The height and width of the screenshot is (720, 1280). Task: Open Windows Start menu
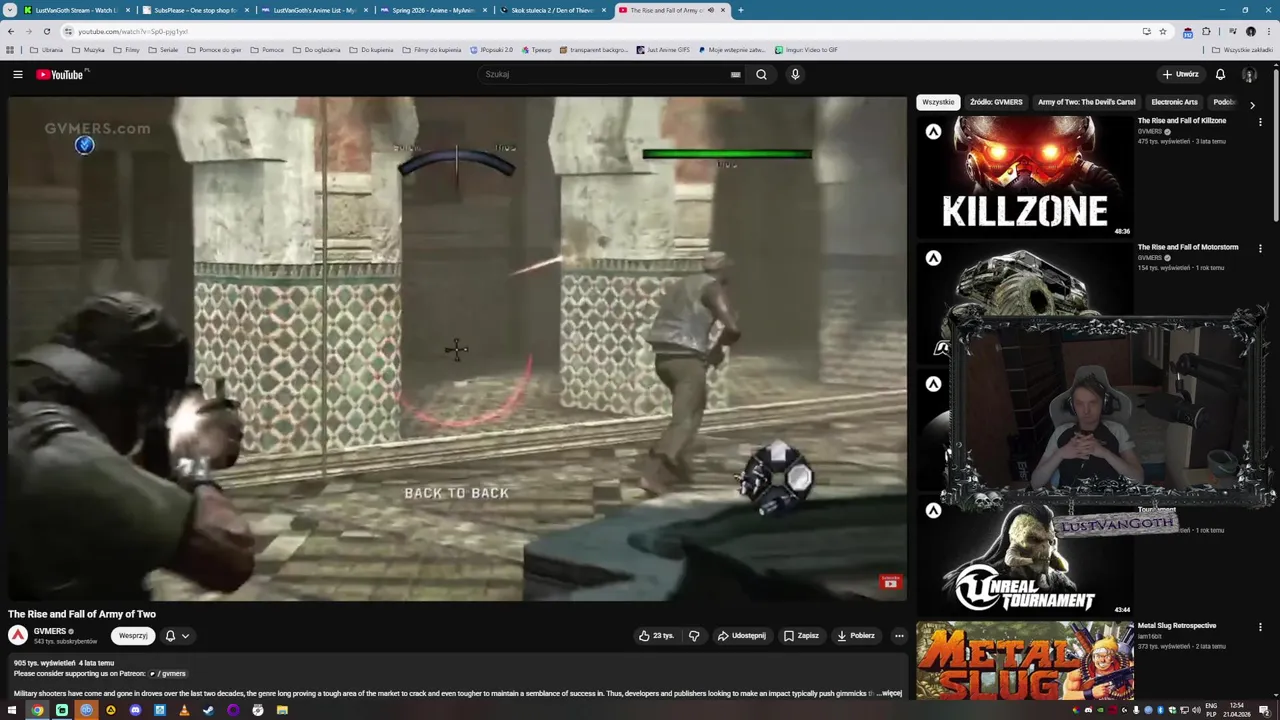pyautogui.click(x=12, y=710)
